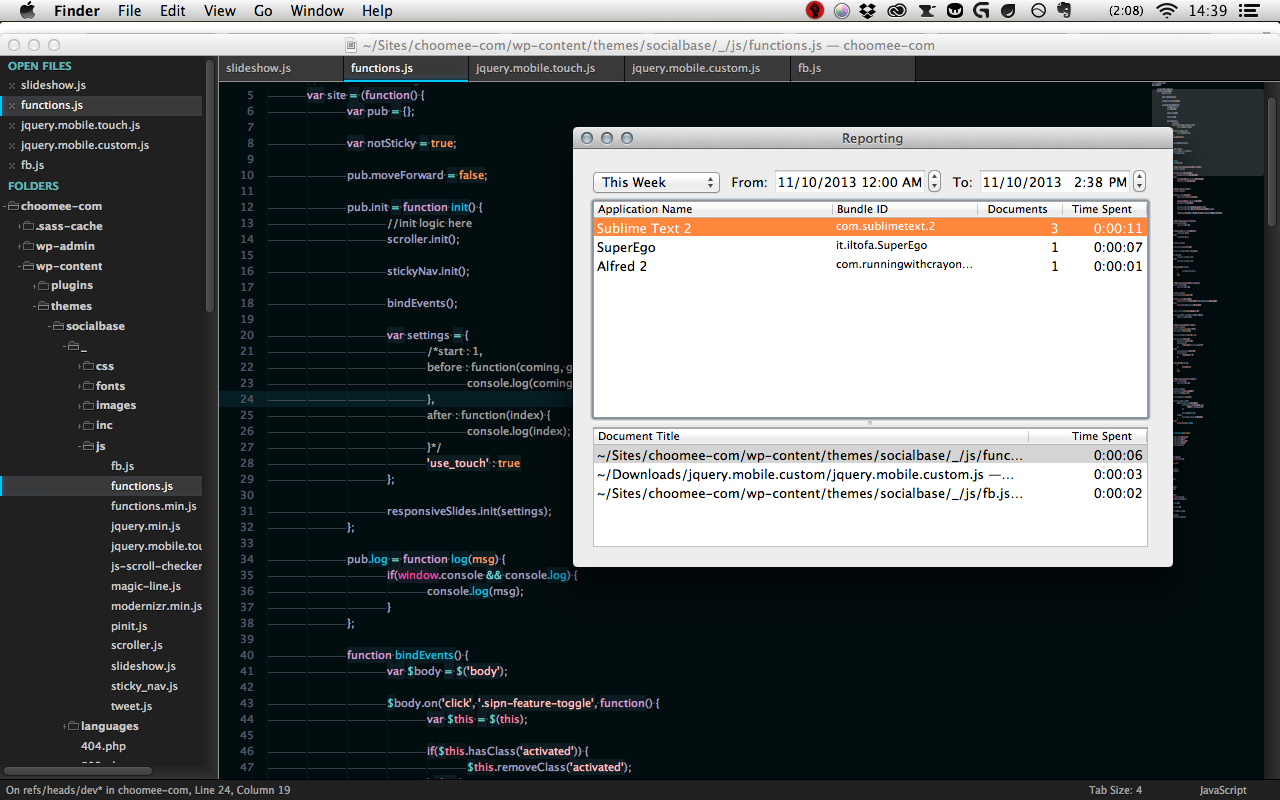
Task: Open sticky_nav.js in sidebar
Action: (144, 686)
